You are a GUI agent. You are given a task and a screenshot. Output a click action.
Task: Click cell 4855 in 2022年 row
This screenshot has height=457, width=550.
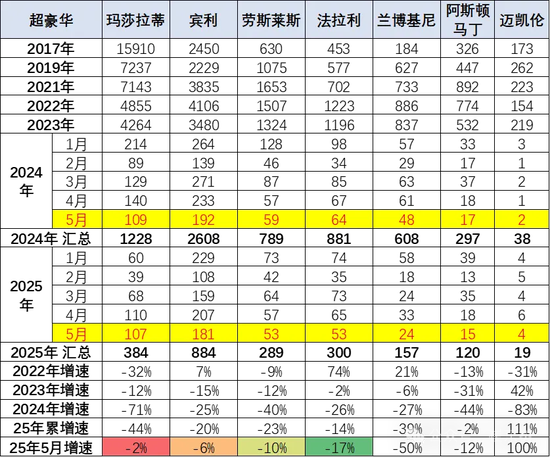[x=136, y=106]
